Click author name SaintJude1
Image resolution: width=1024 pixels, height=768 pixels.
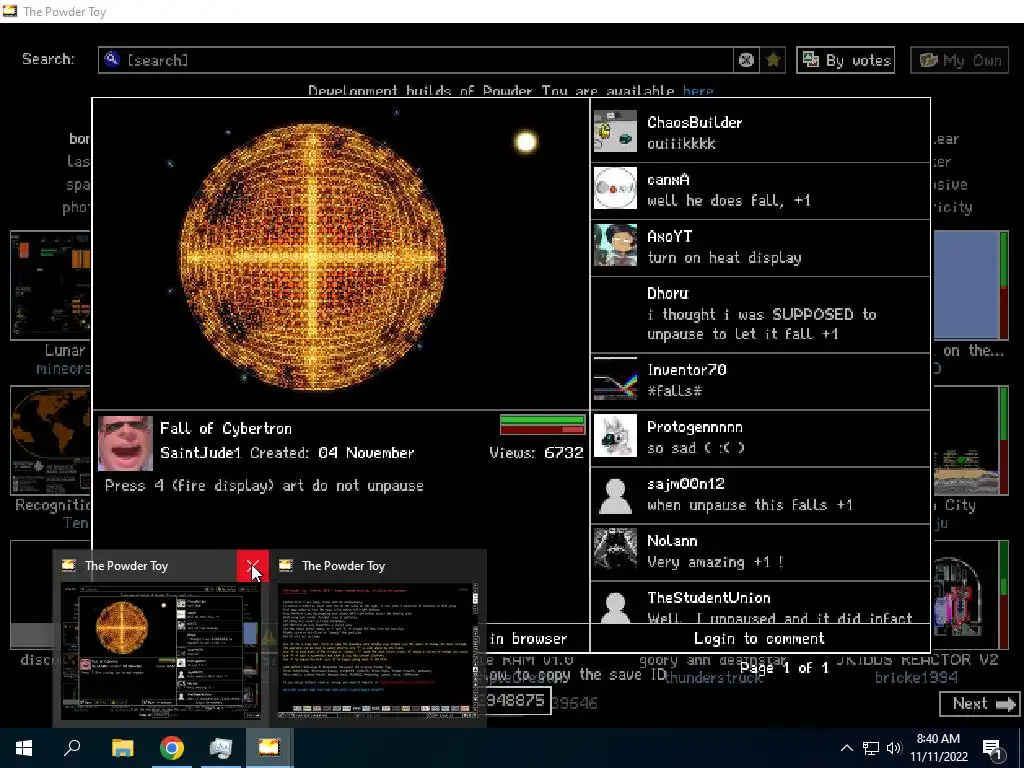200,453
